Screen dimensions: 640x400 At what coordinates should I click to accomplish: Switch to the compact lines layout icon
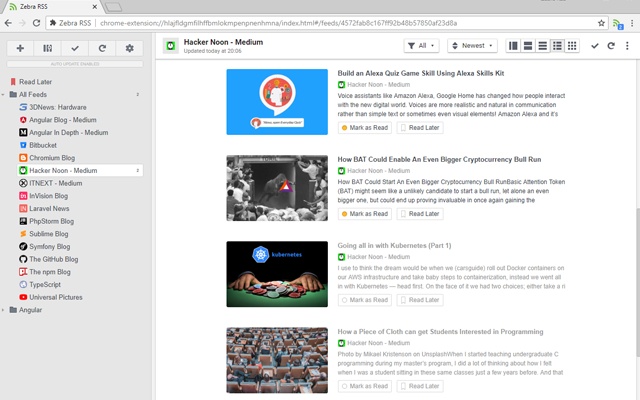pos(542,46)
